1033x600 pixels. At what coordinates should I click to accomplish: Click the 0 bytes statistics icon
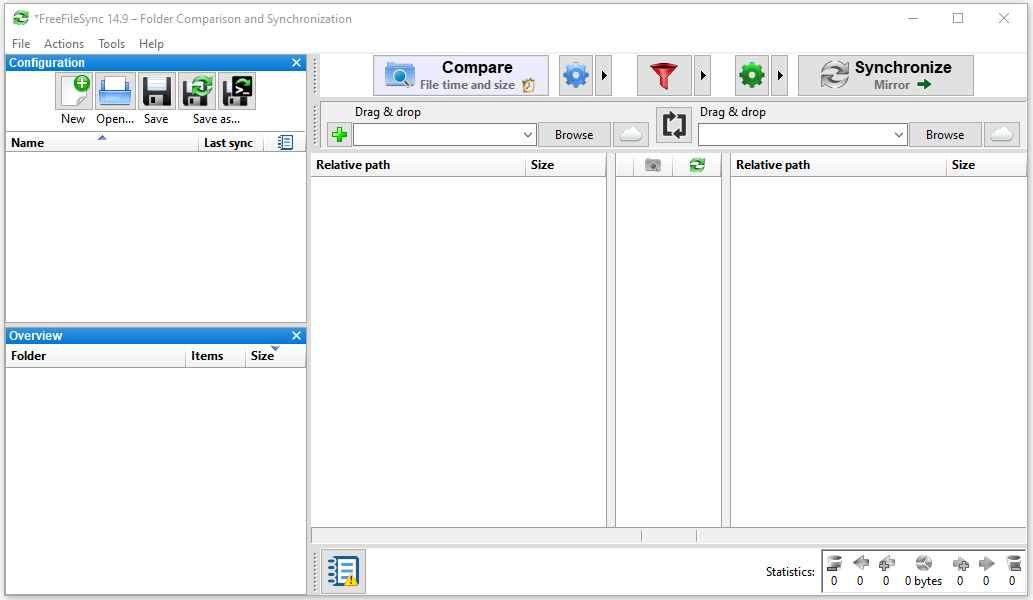924,563
